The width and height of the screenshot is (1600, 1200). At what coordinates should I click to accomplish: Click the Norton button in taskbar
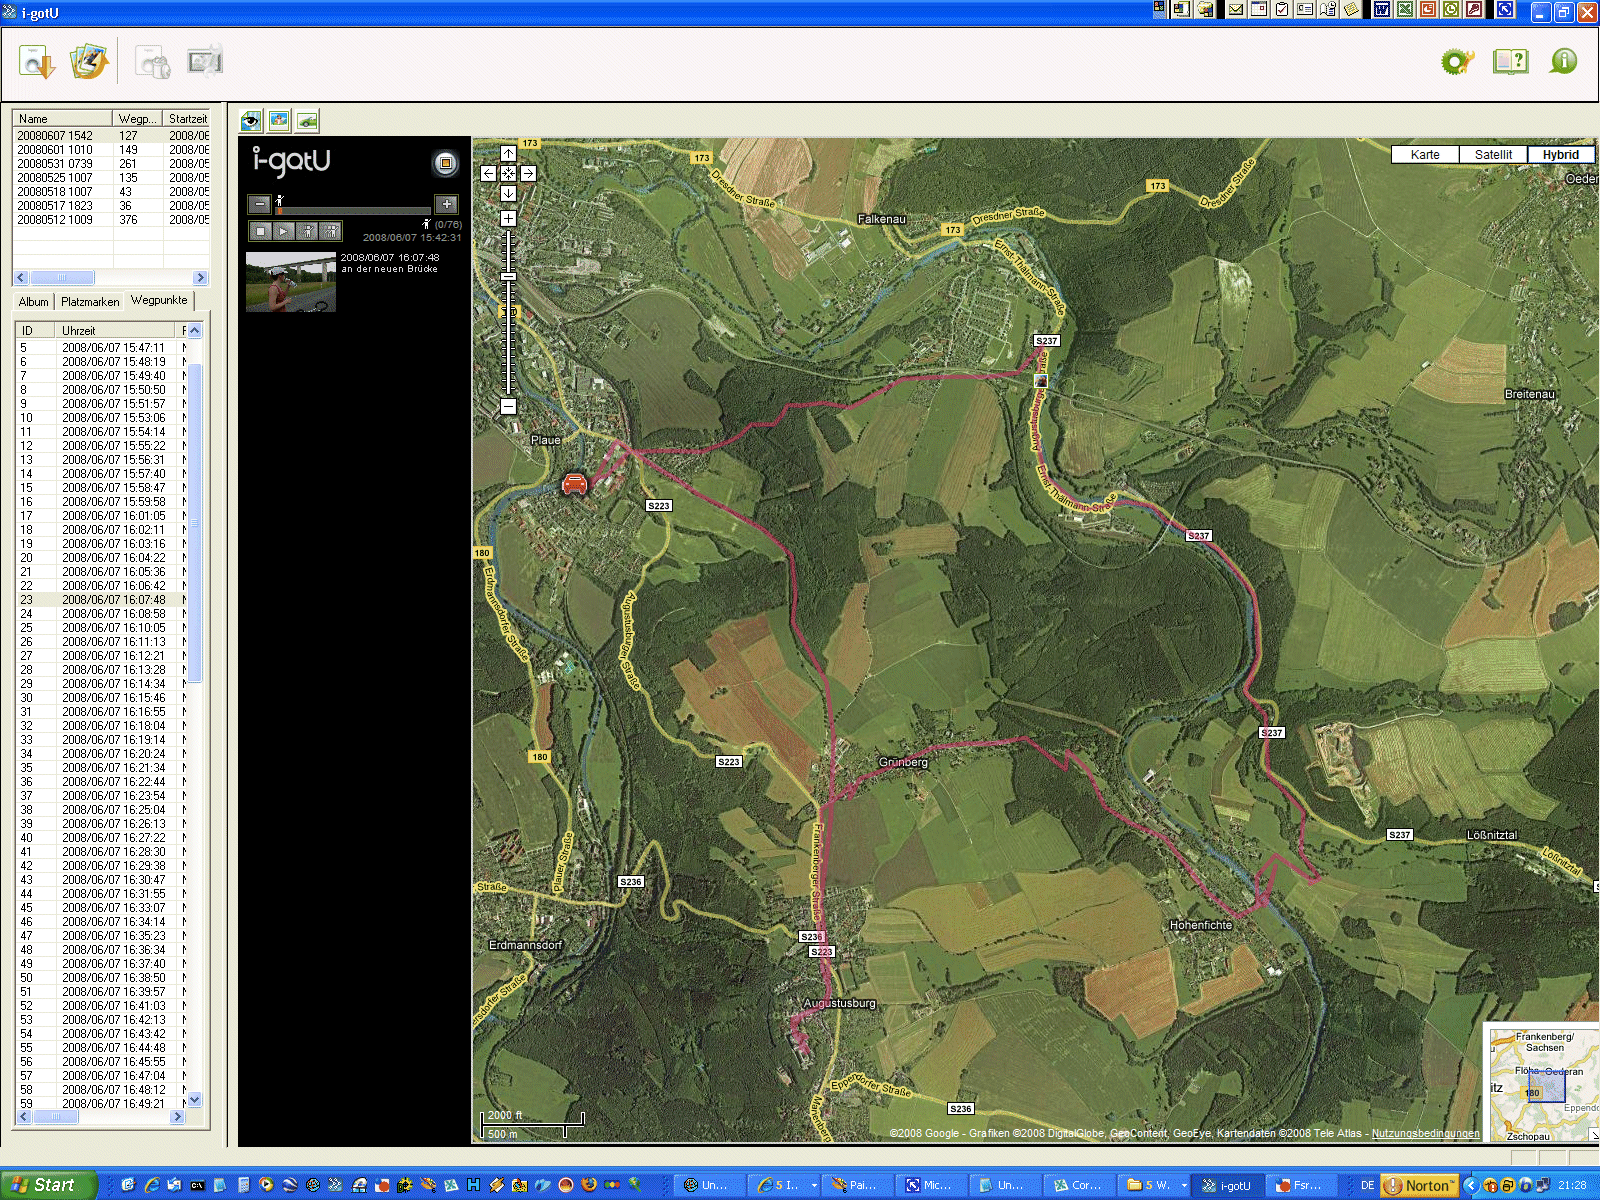[1419, 1185]
